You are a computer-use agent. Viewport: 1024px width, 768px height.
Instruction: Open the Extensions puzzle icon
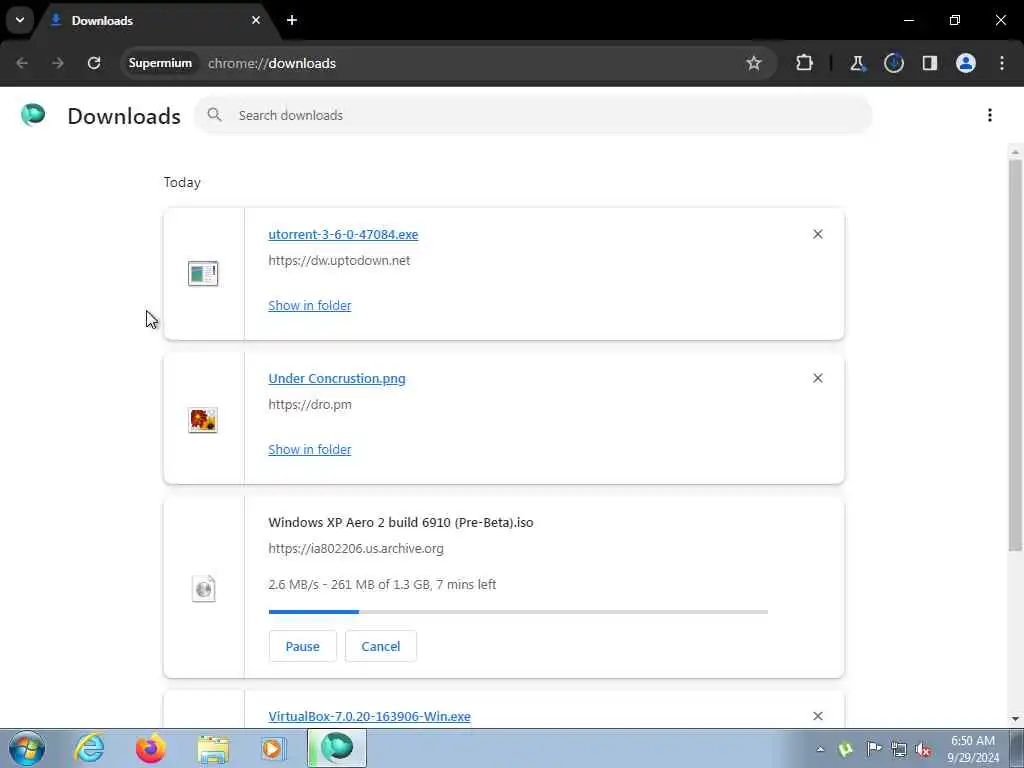(x=805, y=63)
